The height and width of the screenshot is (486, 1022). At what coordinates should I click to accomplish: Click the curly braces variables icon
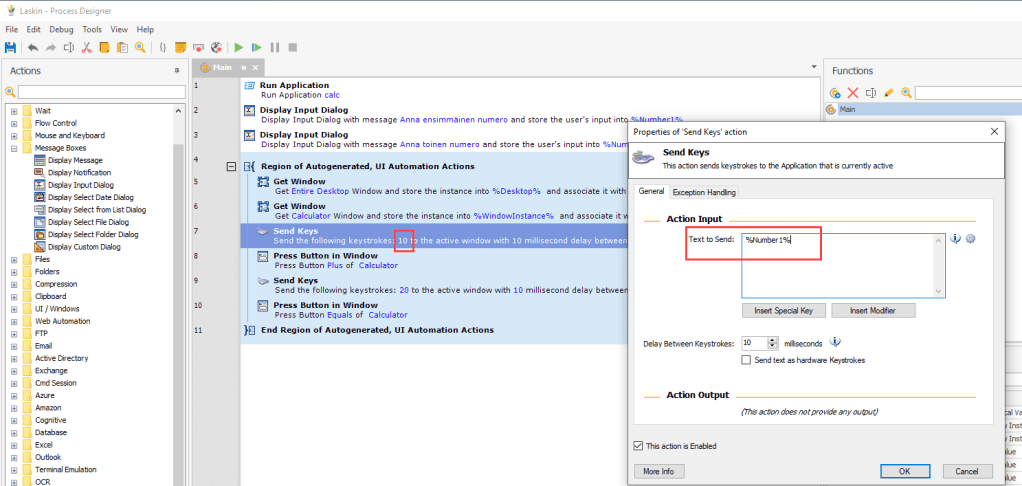point(162,47)
